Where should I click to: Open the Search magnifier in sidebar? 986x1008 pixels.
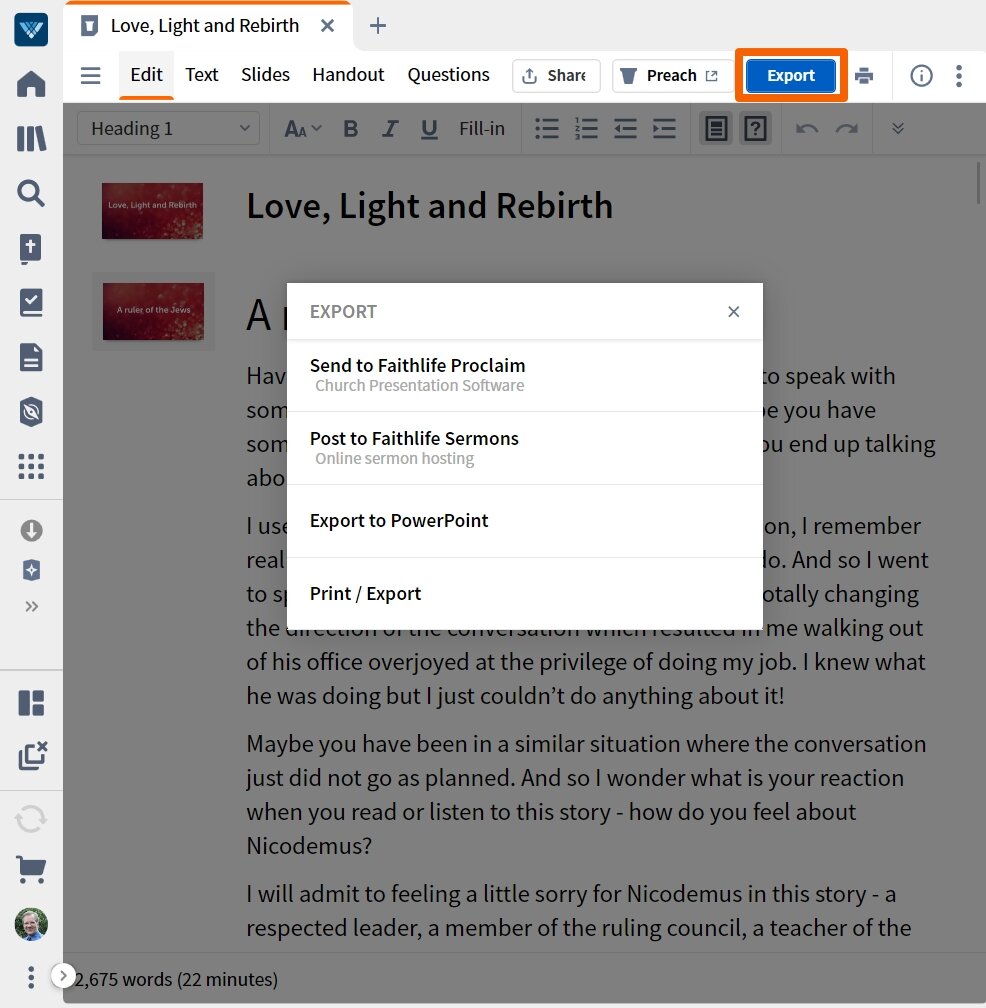[x=31, y=193]
